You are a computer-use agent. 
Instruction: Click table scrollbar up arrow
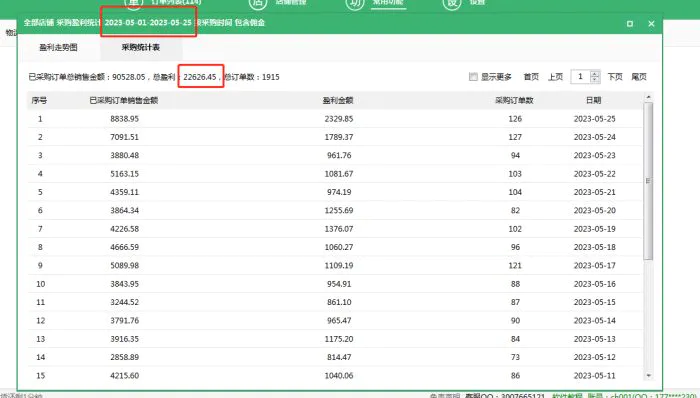[x=648, y=97]
